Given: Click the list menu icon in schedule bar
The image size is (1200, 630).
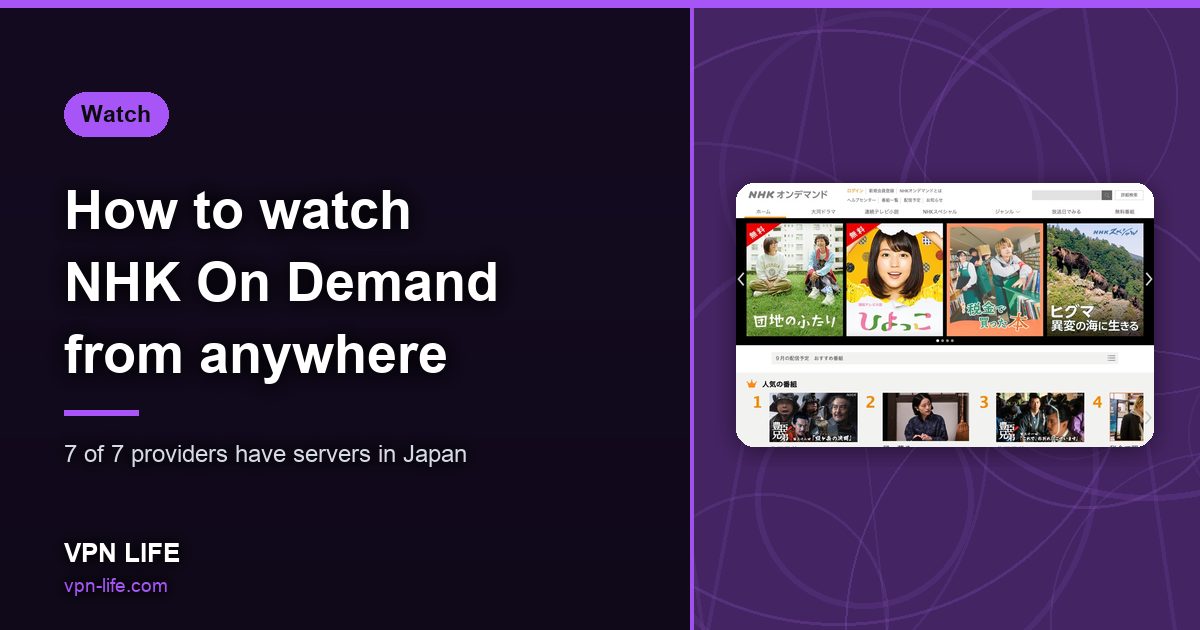Looking at the screenshot, I should [1111, 358].
